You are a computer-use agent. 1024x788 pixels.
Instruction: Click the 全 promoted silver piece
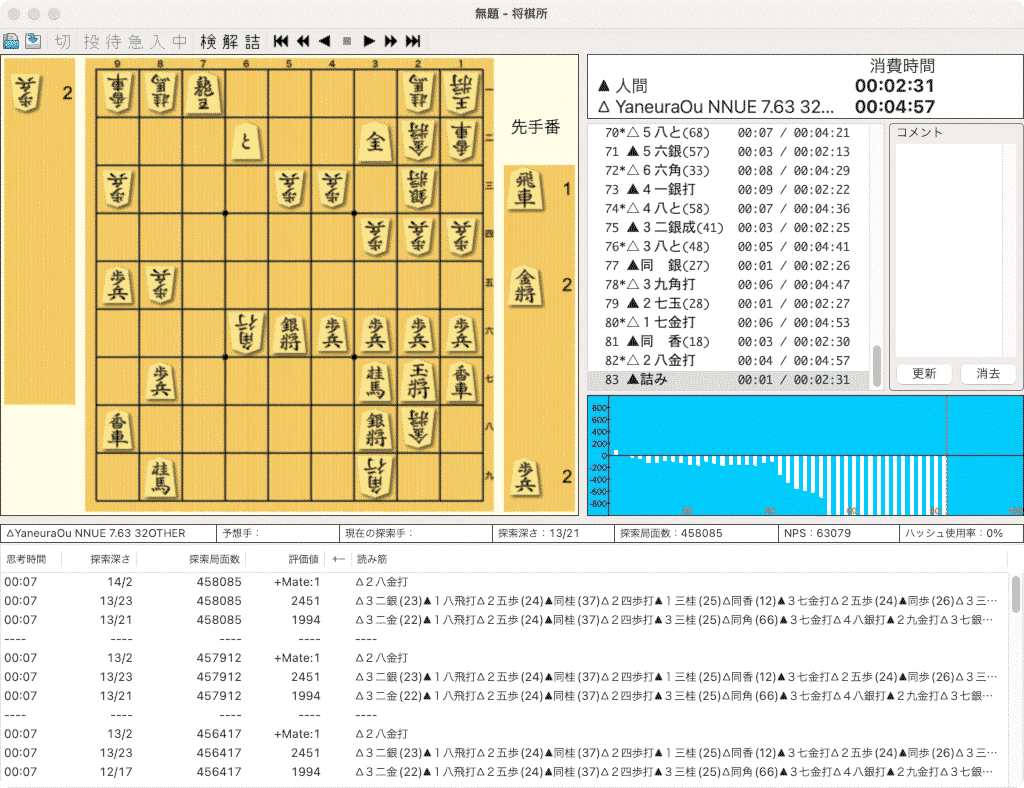(376, 141)
